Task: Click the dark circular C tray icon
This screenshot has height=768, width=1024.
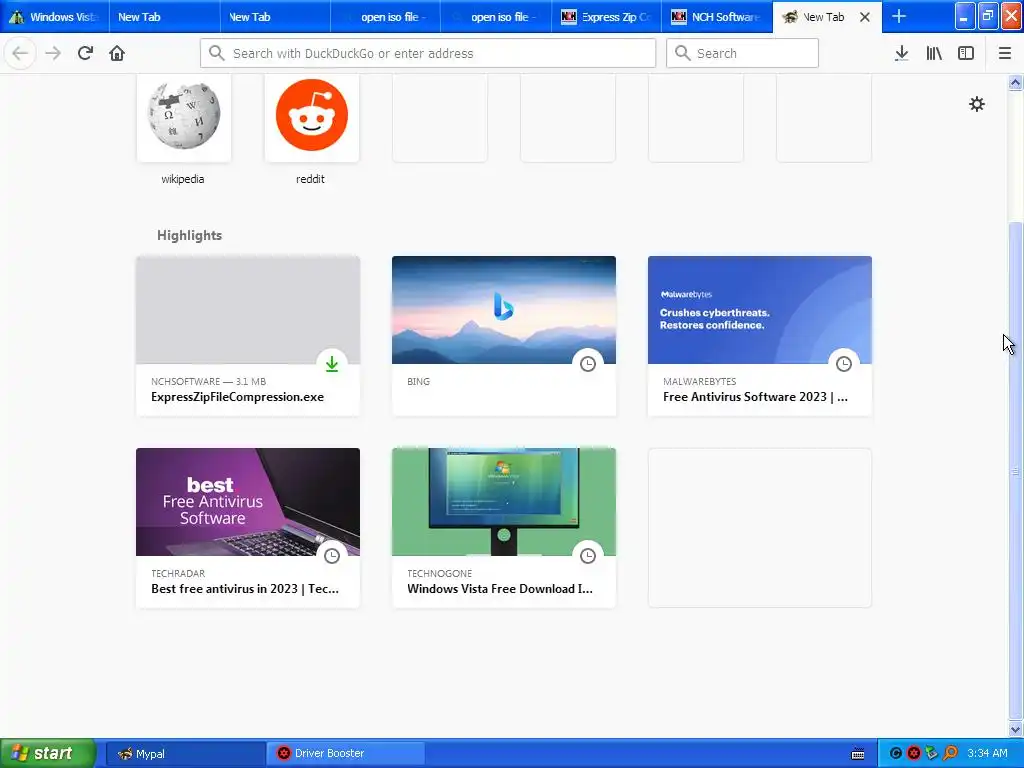Action: click(x=896, y=754)
